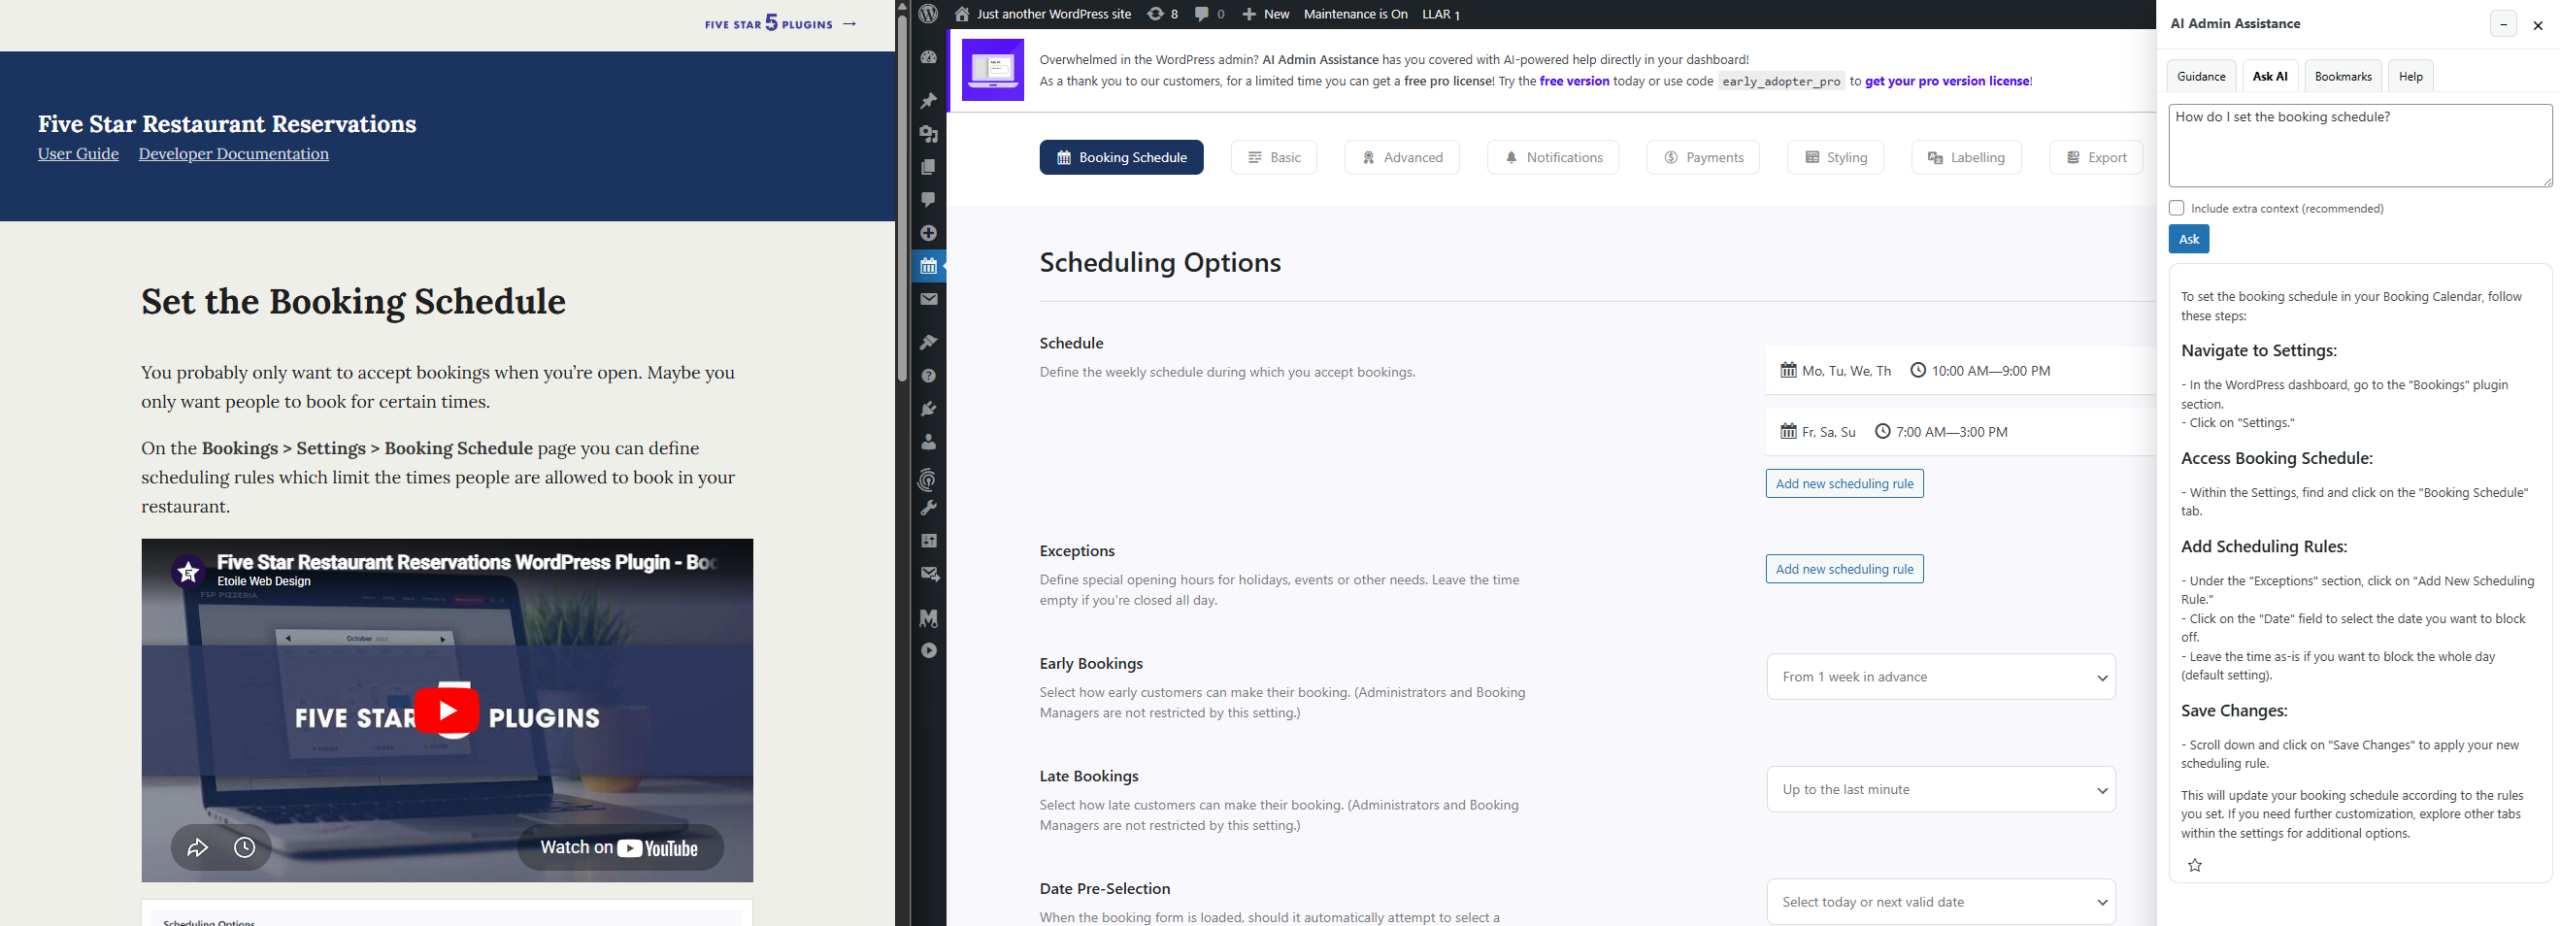
Task: Open the New menu in admin bar
Action: tap(1266, 14)
